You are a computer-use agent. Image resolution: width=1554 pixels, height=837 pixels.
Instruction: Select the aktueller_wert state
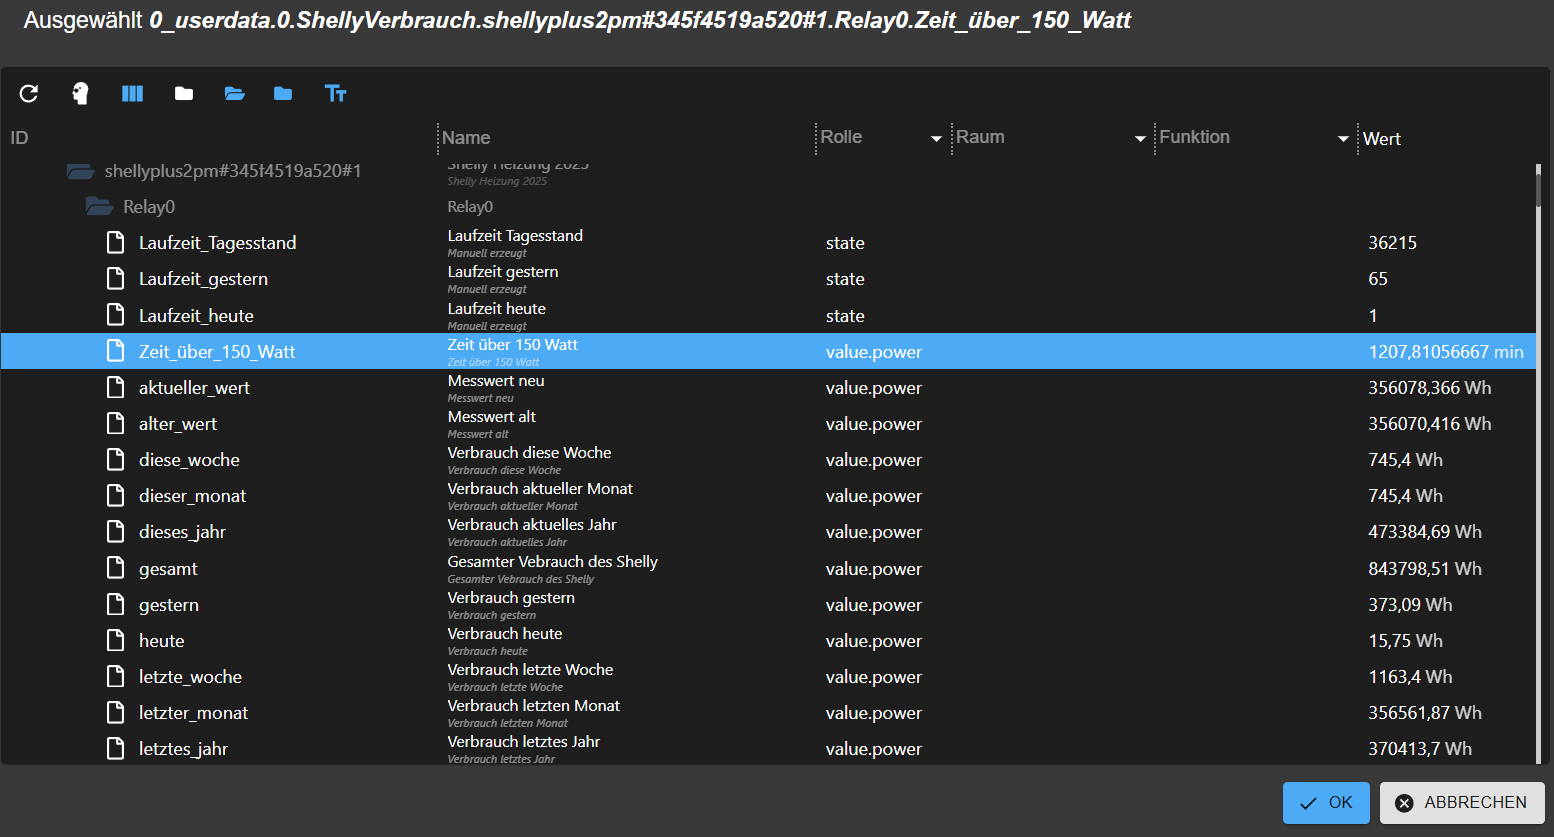tap(768, 387)
